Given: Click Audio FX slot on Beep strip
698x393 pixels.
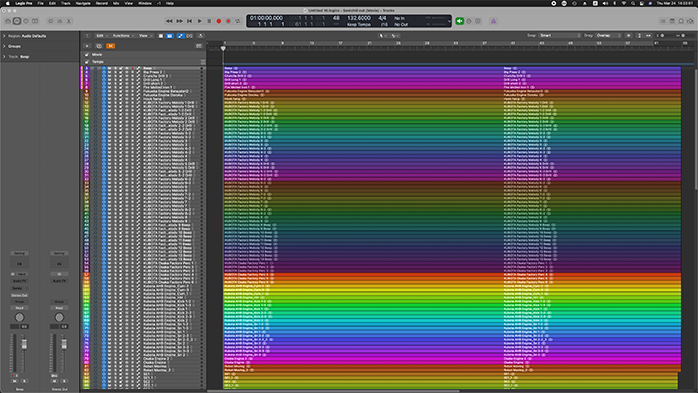Looking at the screenshot, I should pos(20,281).
